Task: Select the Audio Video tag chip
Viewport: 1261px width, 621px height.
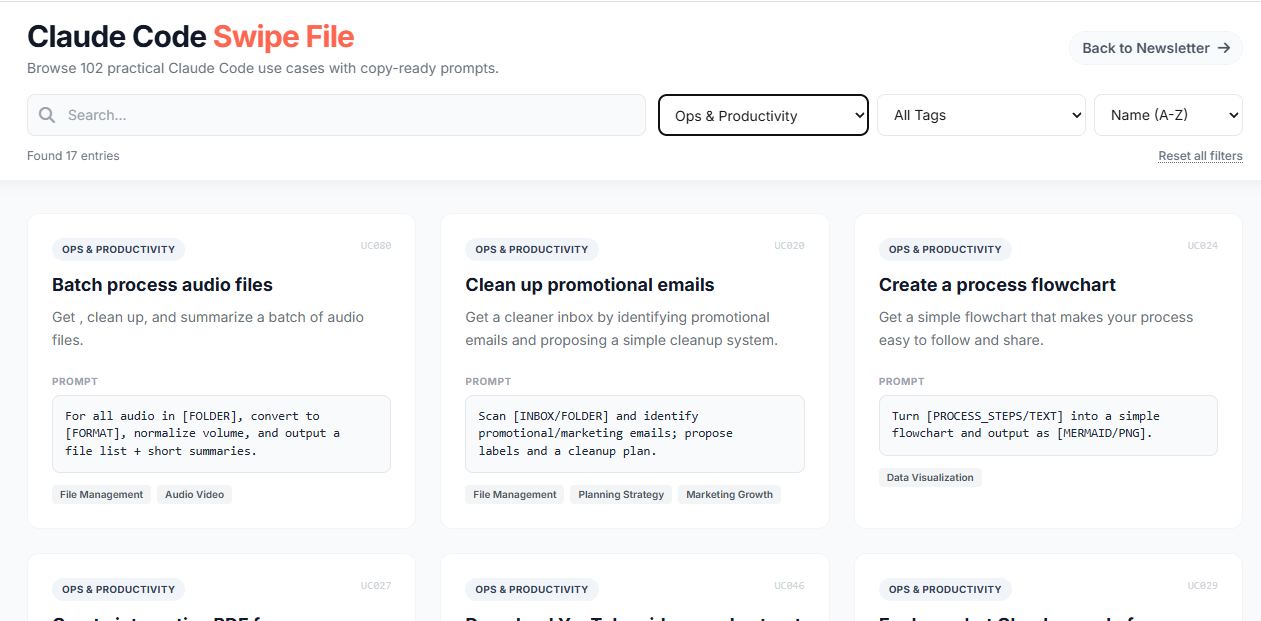Action: 194,494
